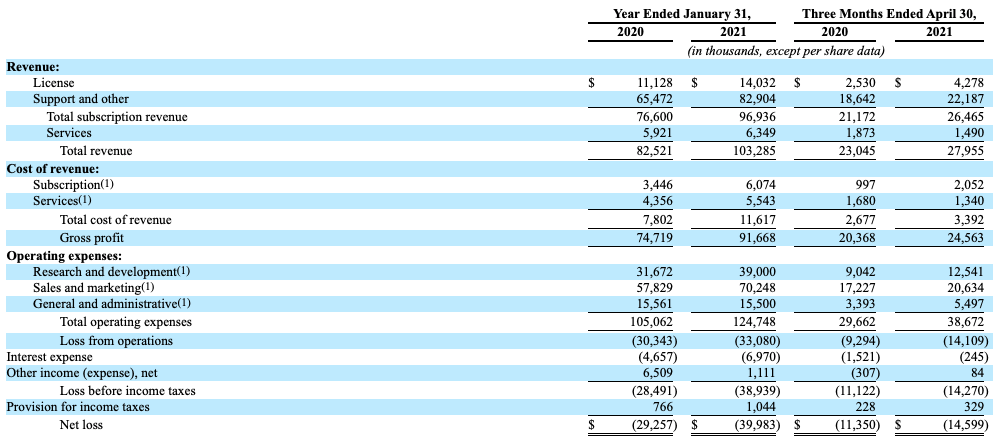Click total operating expenses 105,062

point(652,322)
